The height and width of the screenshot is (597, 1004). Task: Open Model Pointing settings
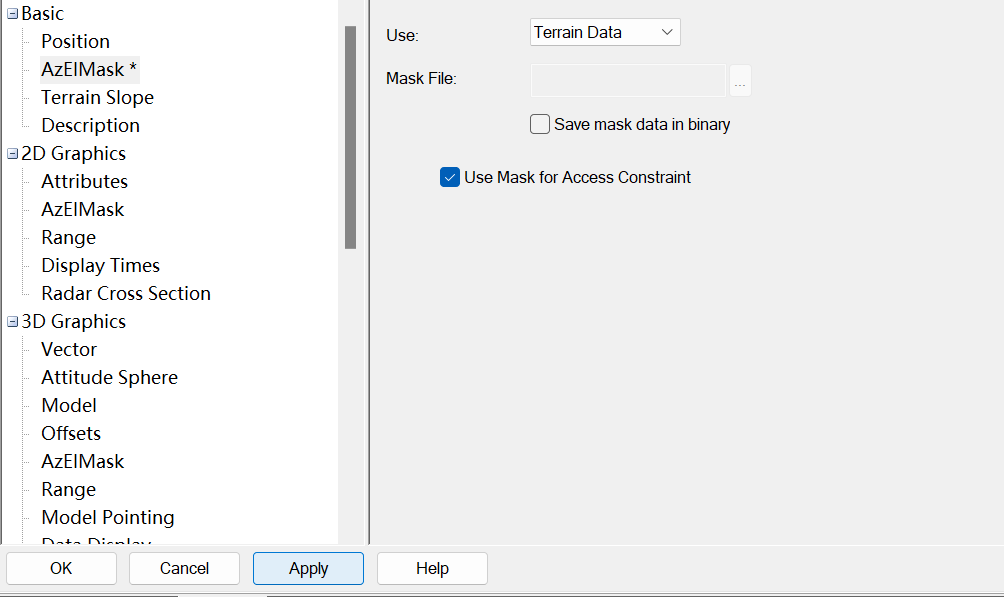(x=107, y=517)
